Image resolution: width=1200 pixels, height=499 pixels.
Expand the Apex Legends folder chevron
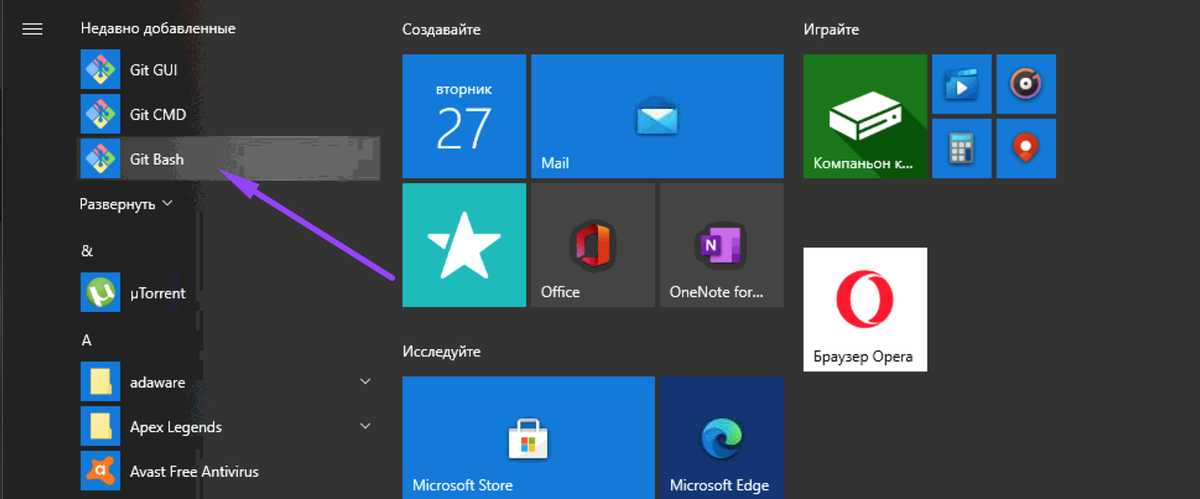(x=365, y=427)
